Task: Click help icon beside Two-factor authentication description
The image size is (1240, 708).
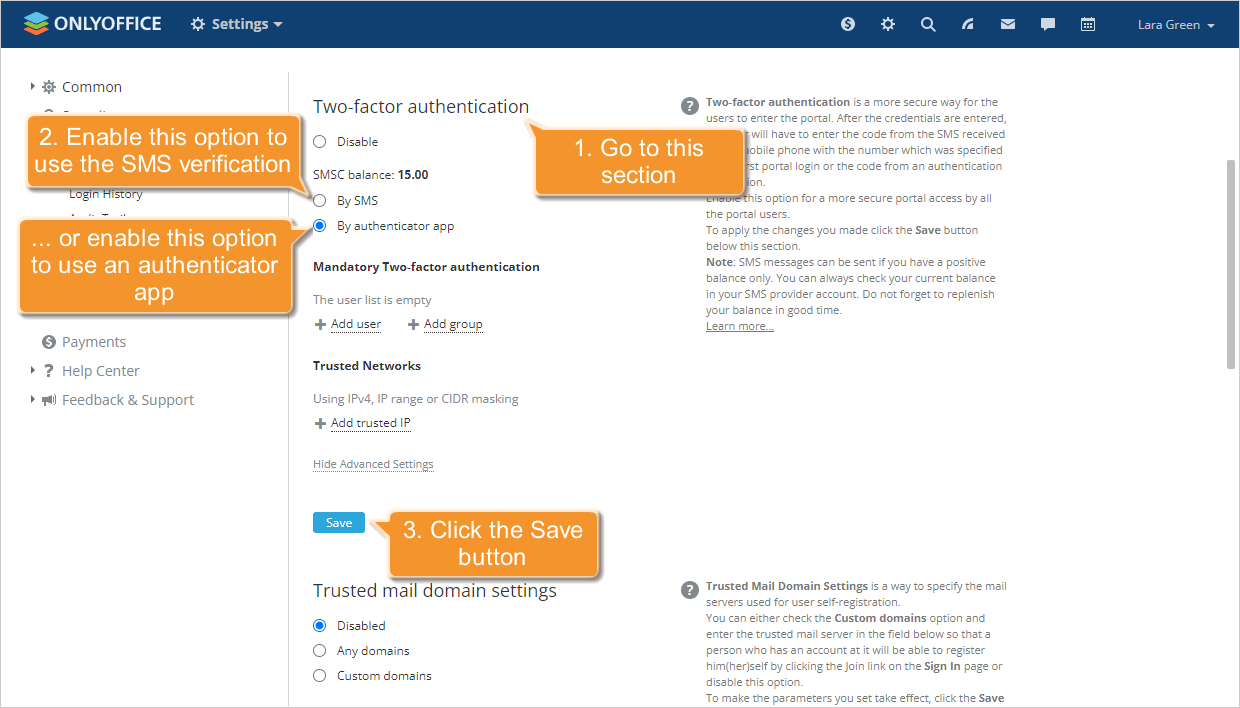Action: click(690, 106)
